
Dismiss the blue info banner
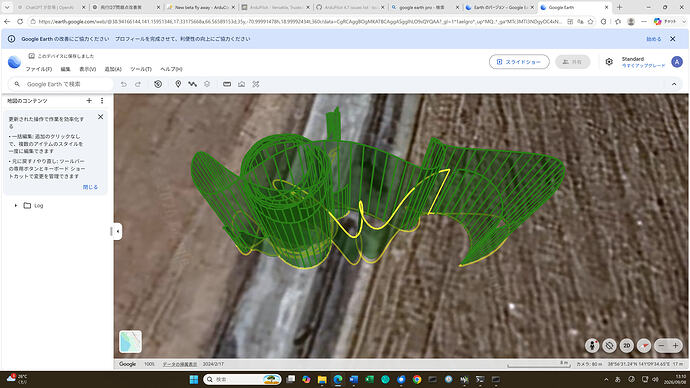tap(672, 39)
